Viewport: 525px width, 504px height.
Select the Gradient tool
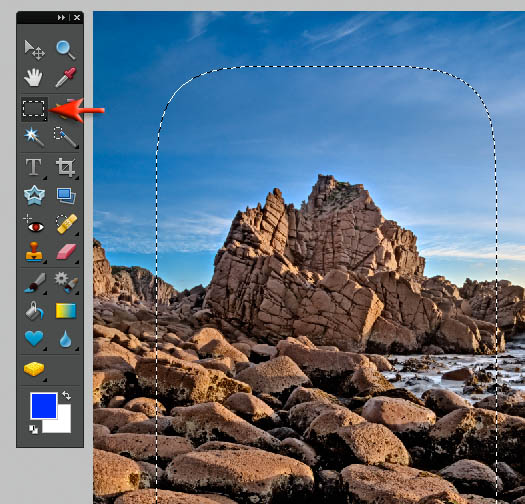pyautogui.click(x=66, y=311)
